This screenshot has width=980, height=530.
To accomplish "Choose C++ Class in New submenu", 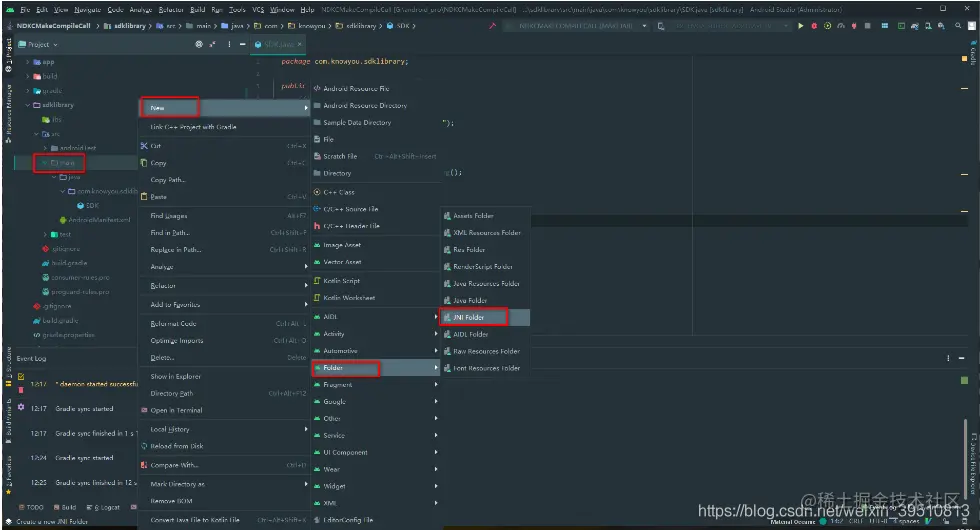I will (376, 192).
